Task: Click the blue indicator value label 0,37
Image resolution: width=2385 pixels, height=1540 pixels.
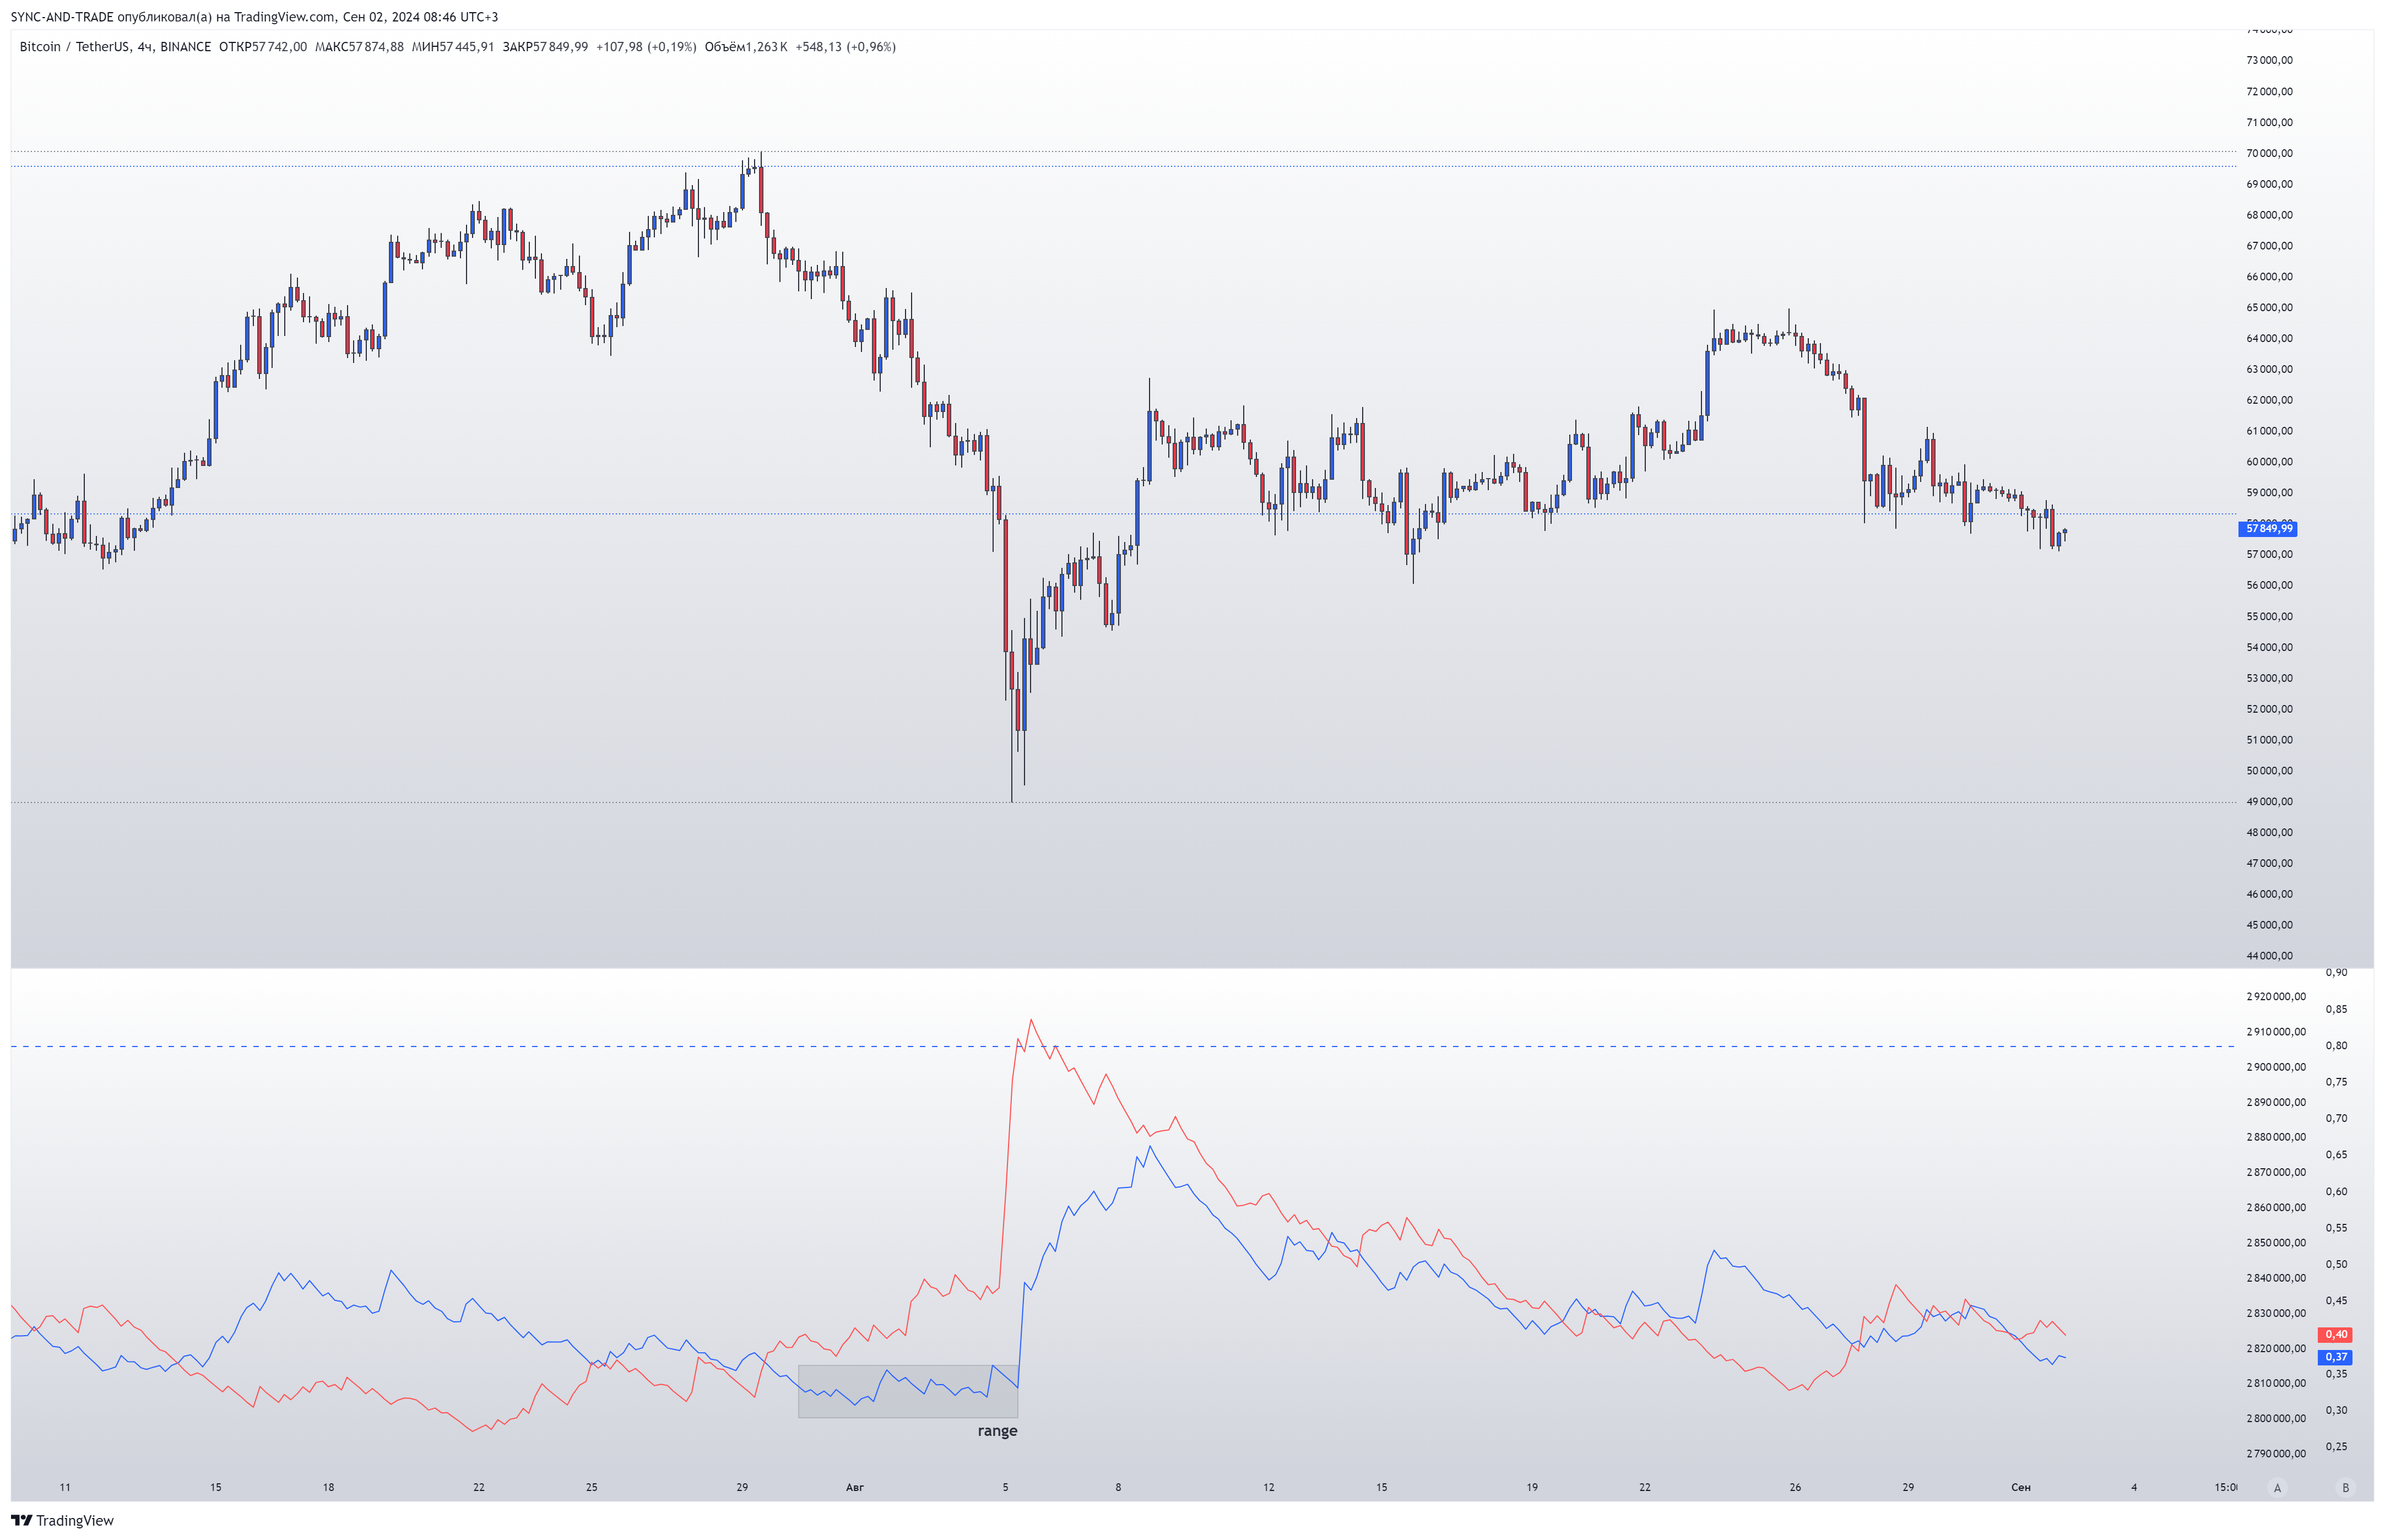Action: [x=2336, y=1357]
